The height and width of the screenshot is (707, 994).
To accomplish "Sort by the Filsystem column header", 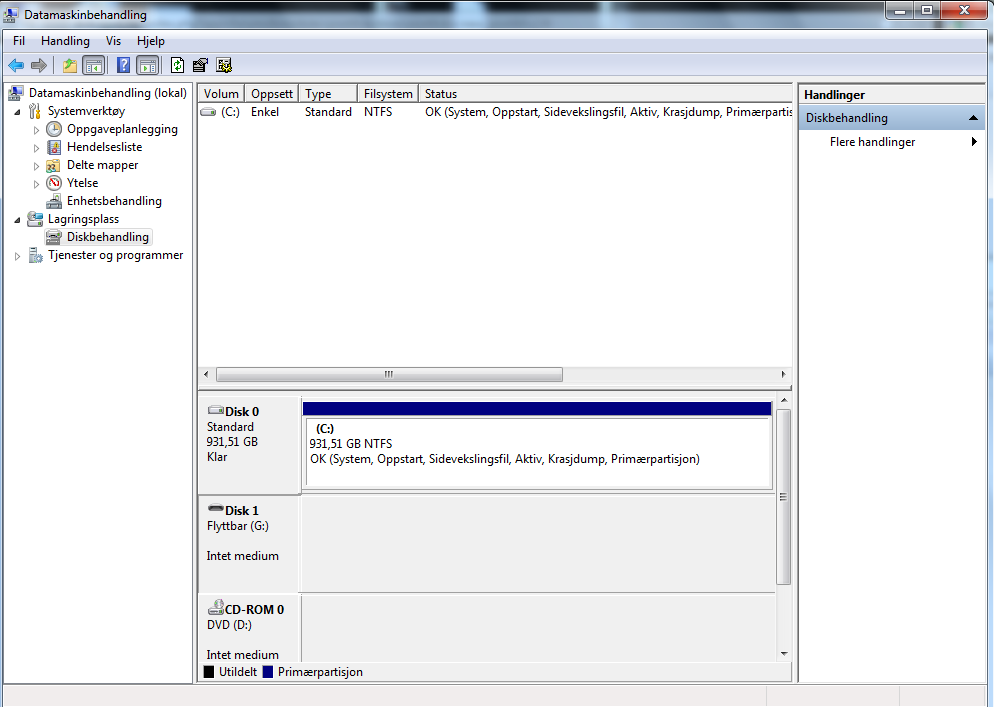I will point(388,94).
